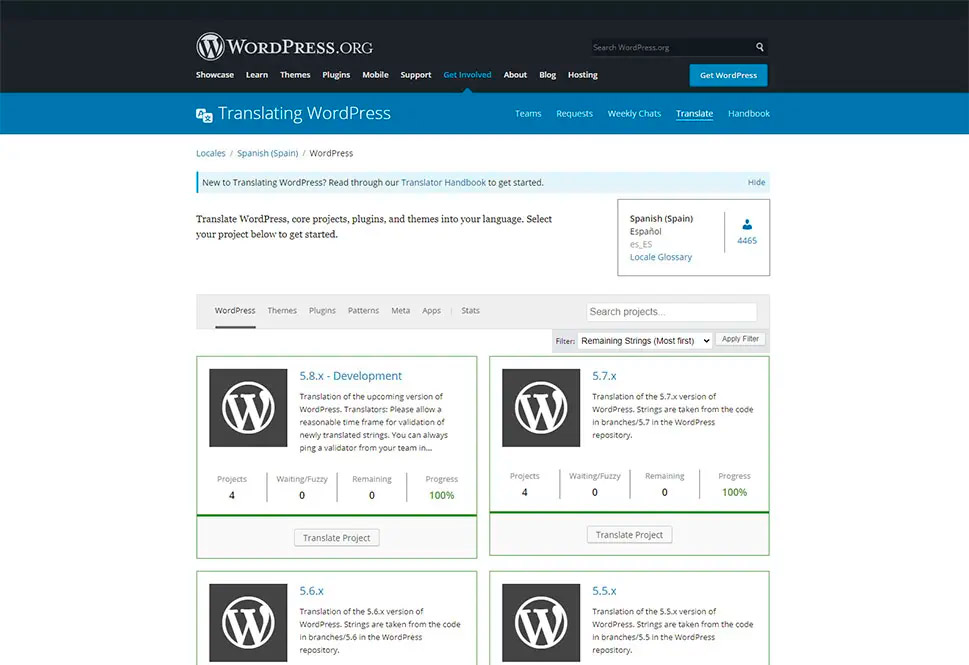Go to Spanish (Spain) breadcrumb

coord(267,154)
